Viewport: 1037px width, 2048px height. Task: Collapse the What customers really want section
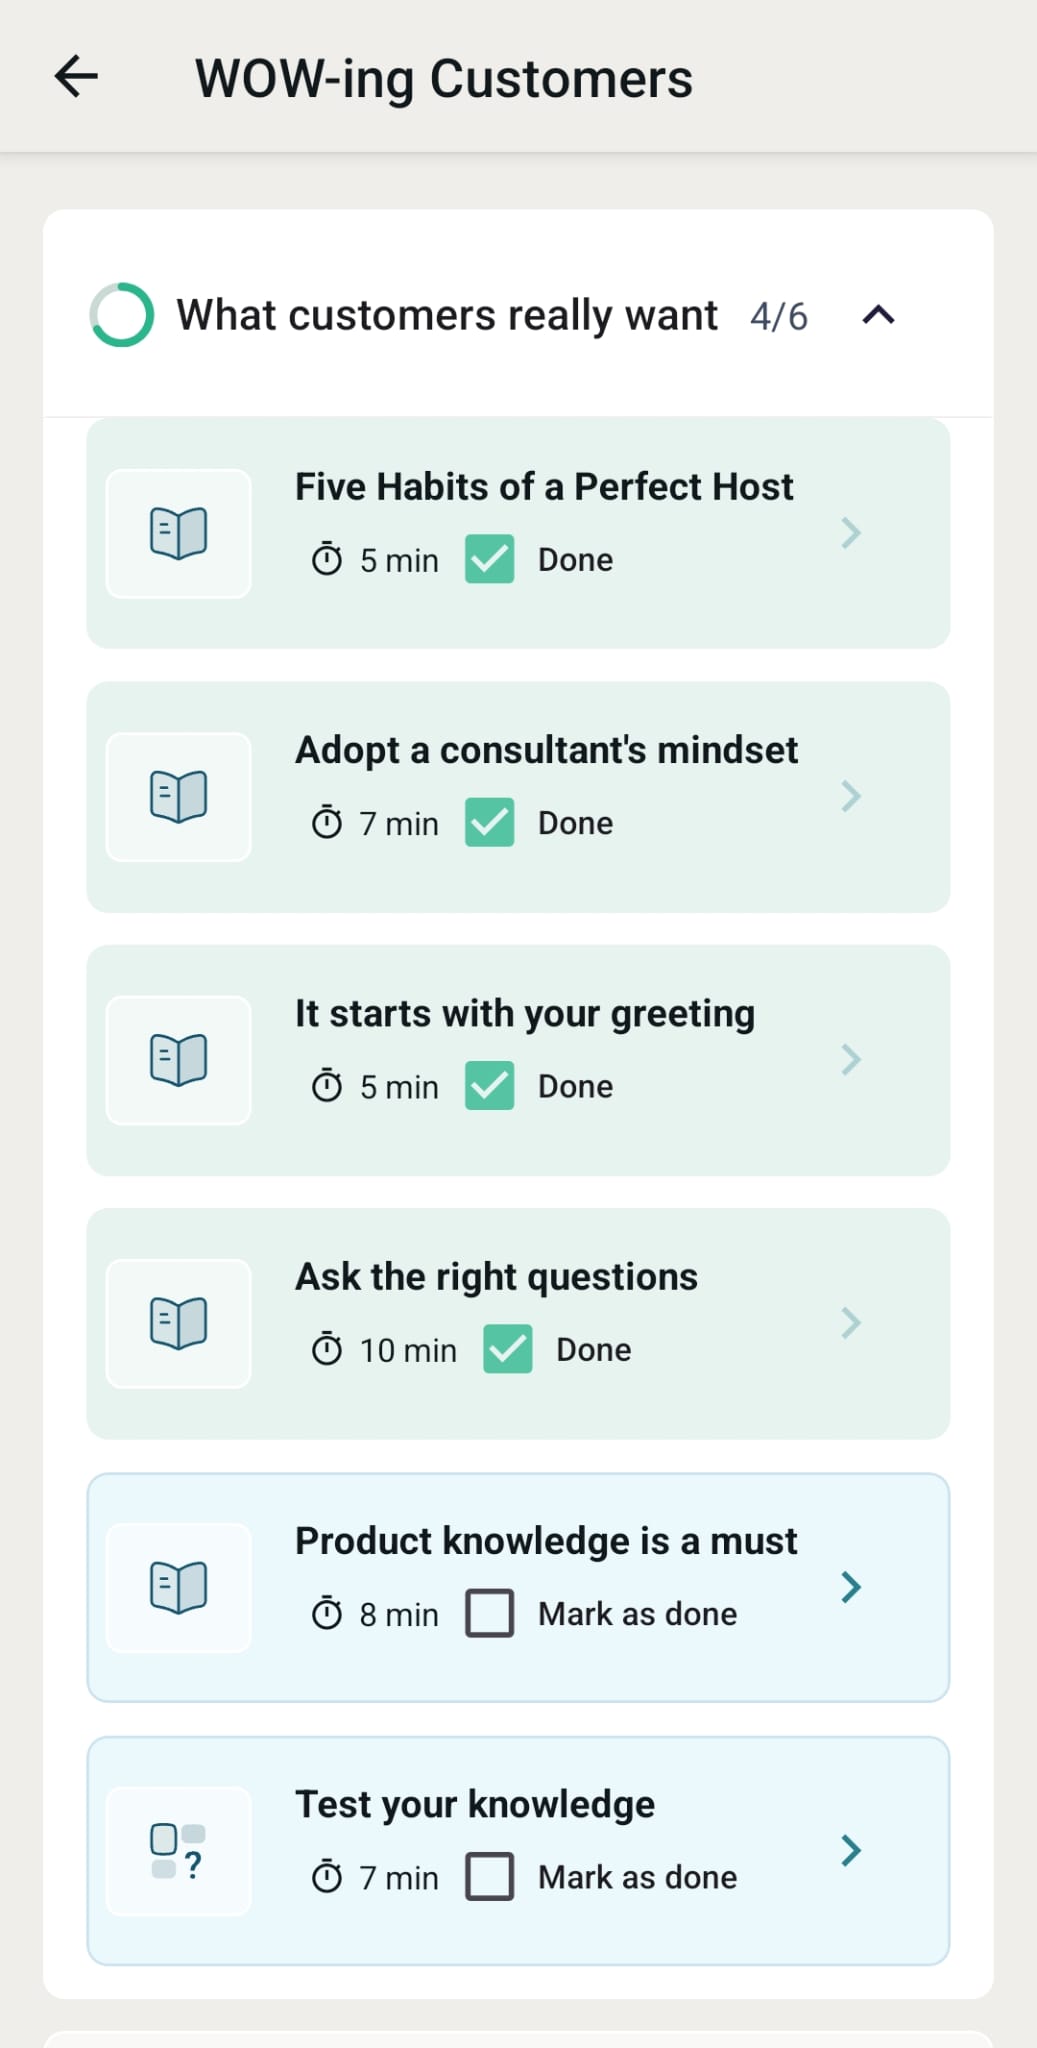pos(878,315)
